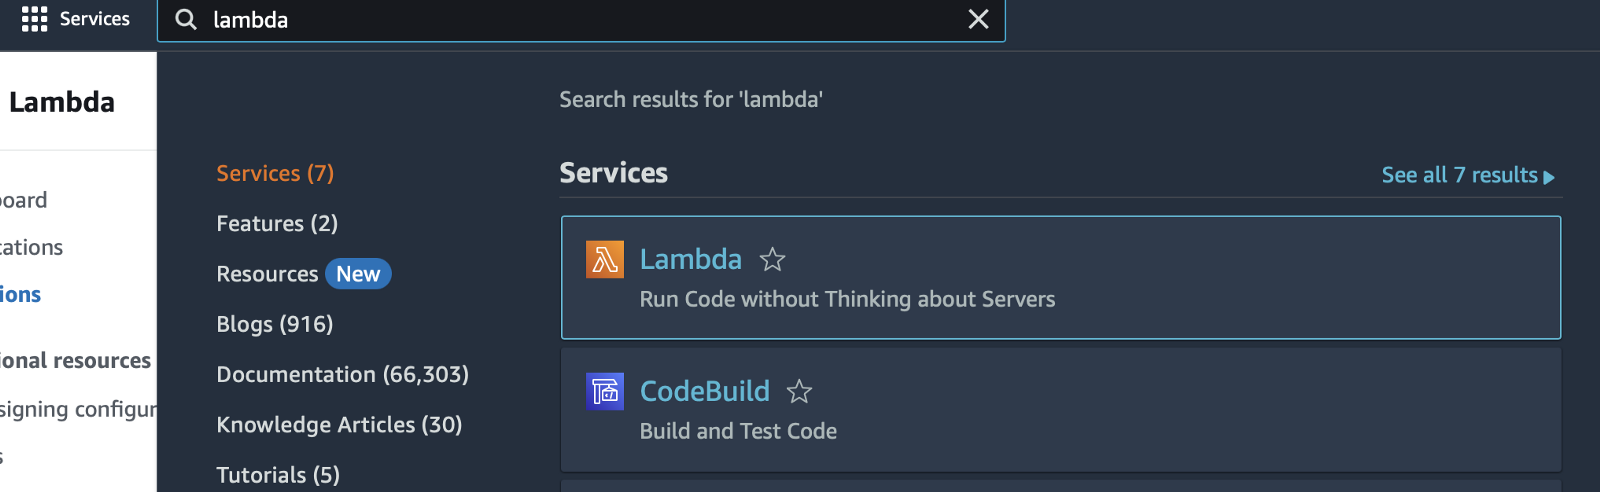This screenshot has height=492, width=1600.
Task: Open the Lambda service link
Action: click(x=690, y=260)
